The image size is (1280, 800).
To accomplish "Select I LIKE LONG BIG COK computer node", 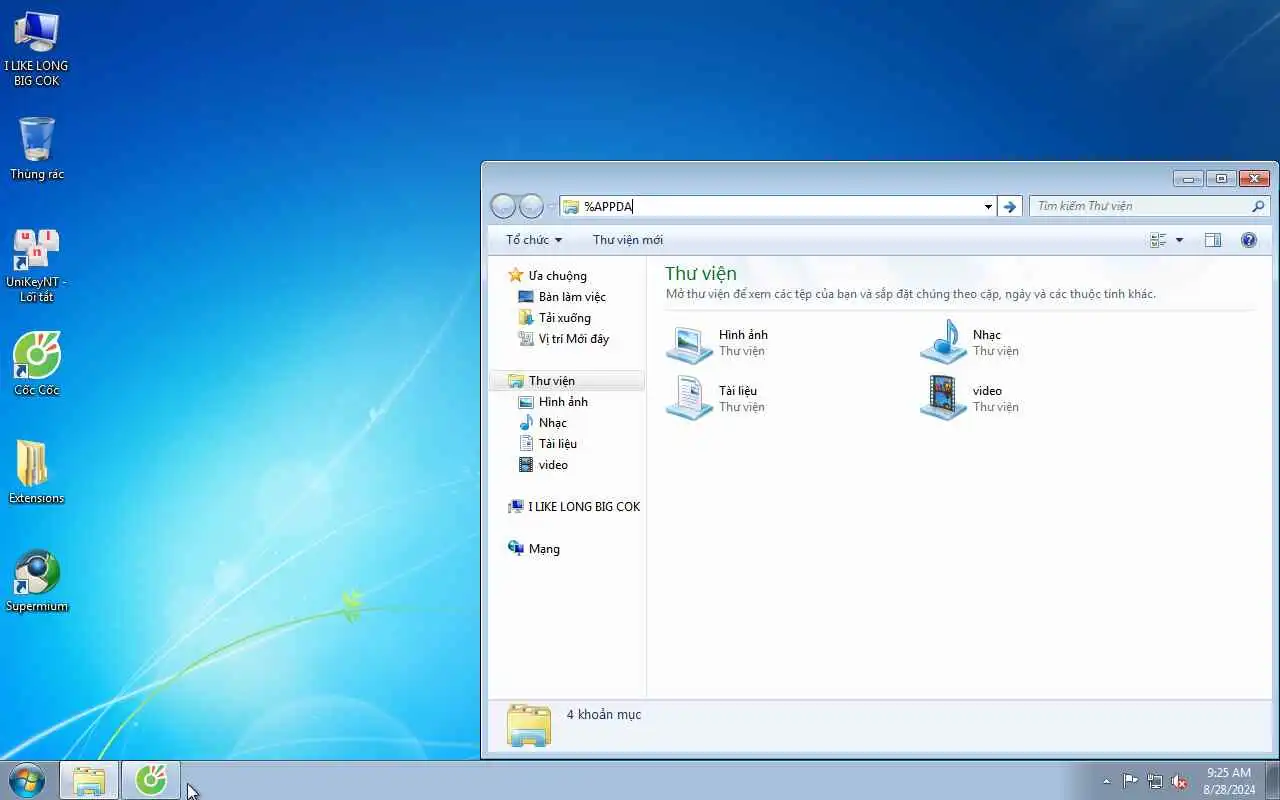I will pos(574,507).
